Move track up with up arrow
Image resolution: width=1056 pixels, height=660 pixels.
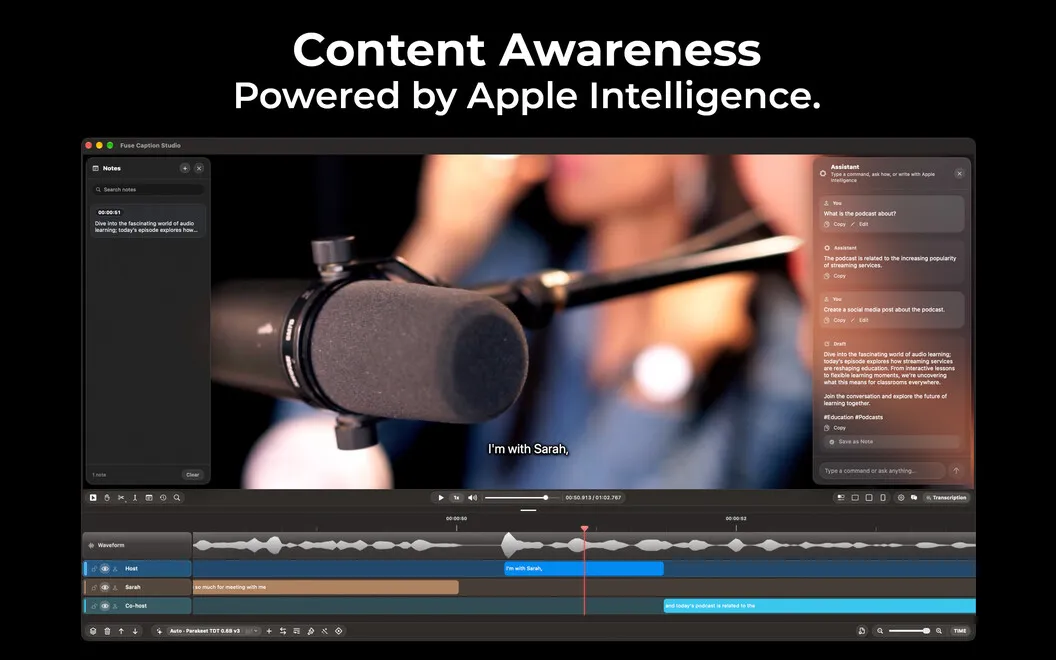coord(121,631)
